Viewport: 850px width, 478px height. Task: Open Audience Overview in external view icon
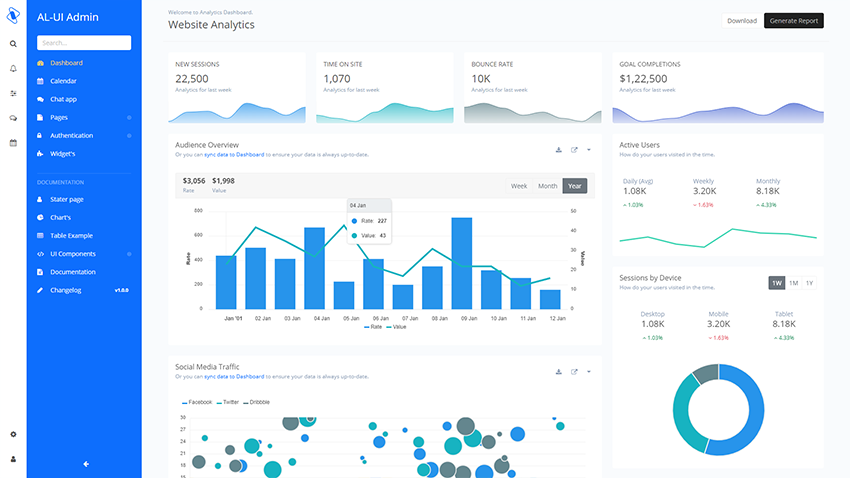tap(574, 150)
